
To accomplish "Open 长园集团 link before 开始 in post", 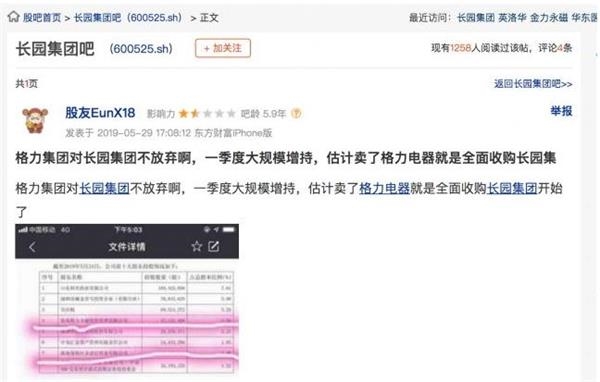I will point(512,188).
